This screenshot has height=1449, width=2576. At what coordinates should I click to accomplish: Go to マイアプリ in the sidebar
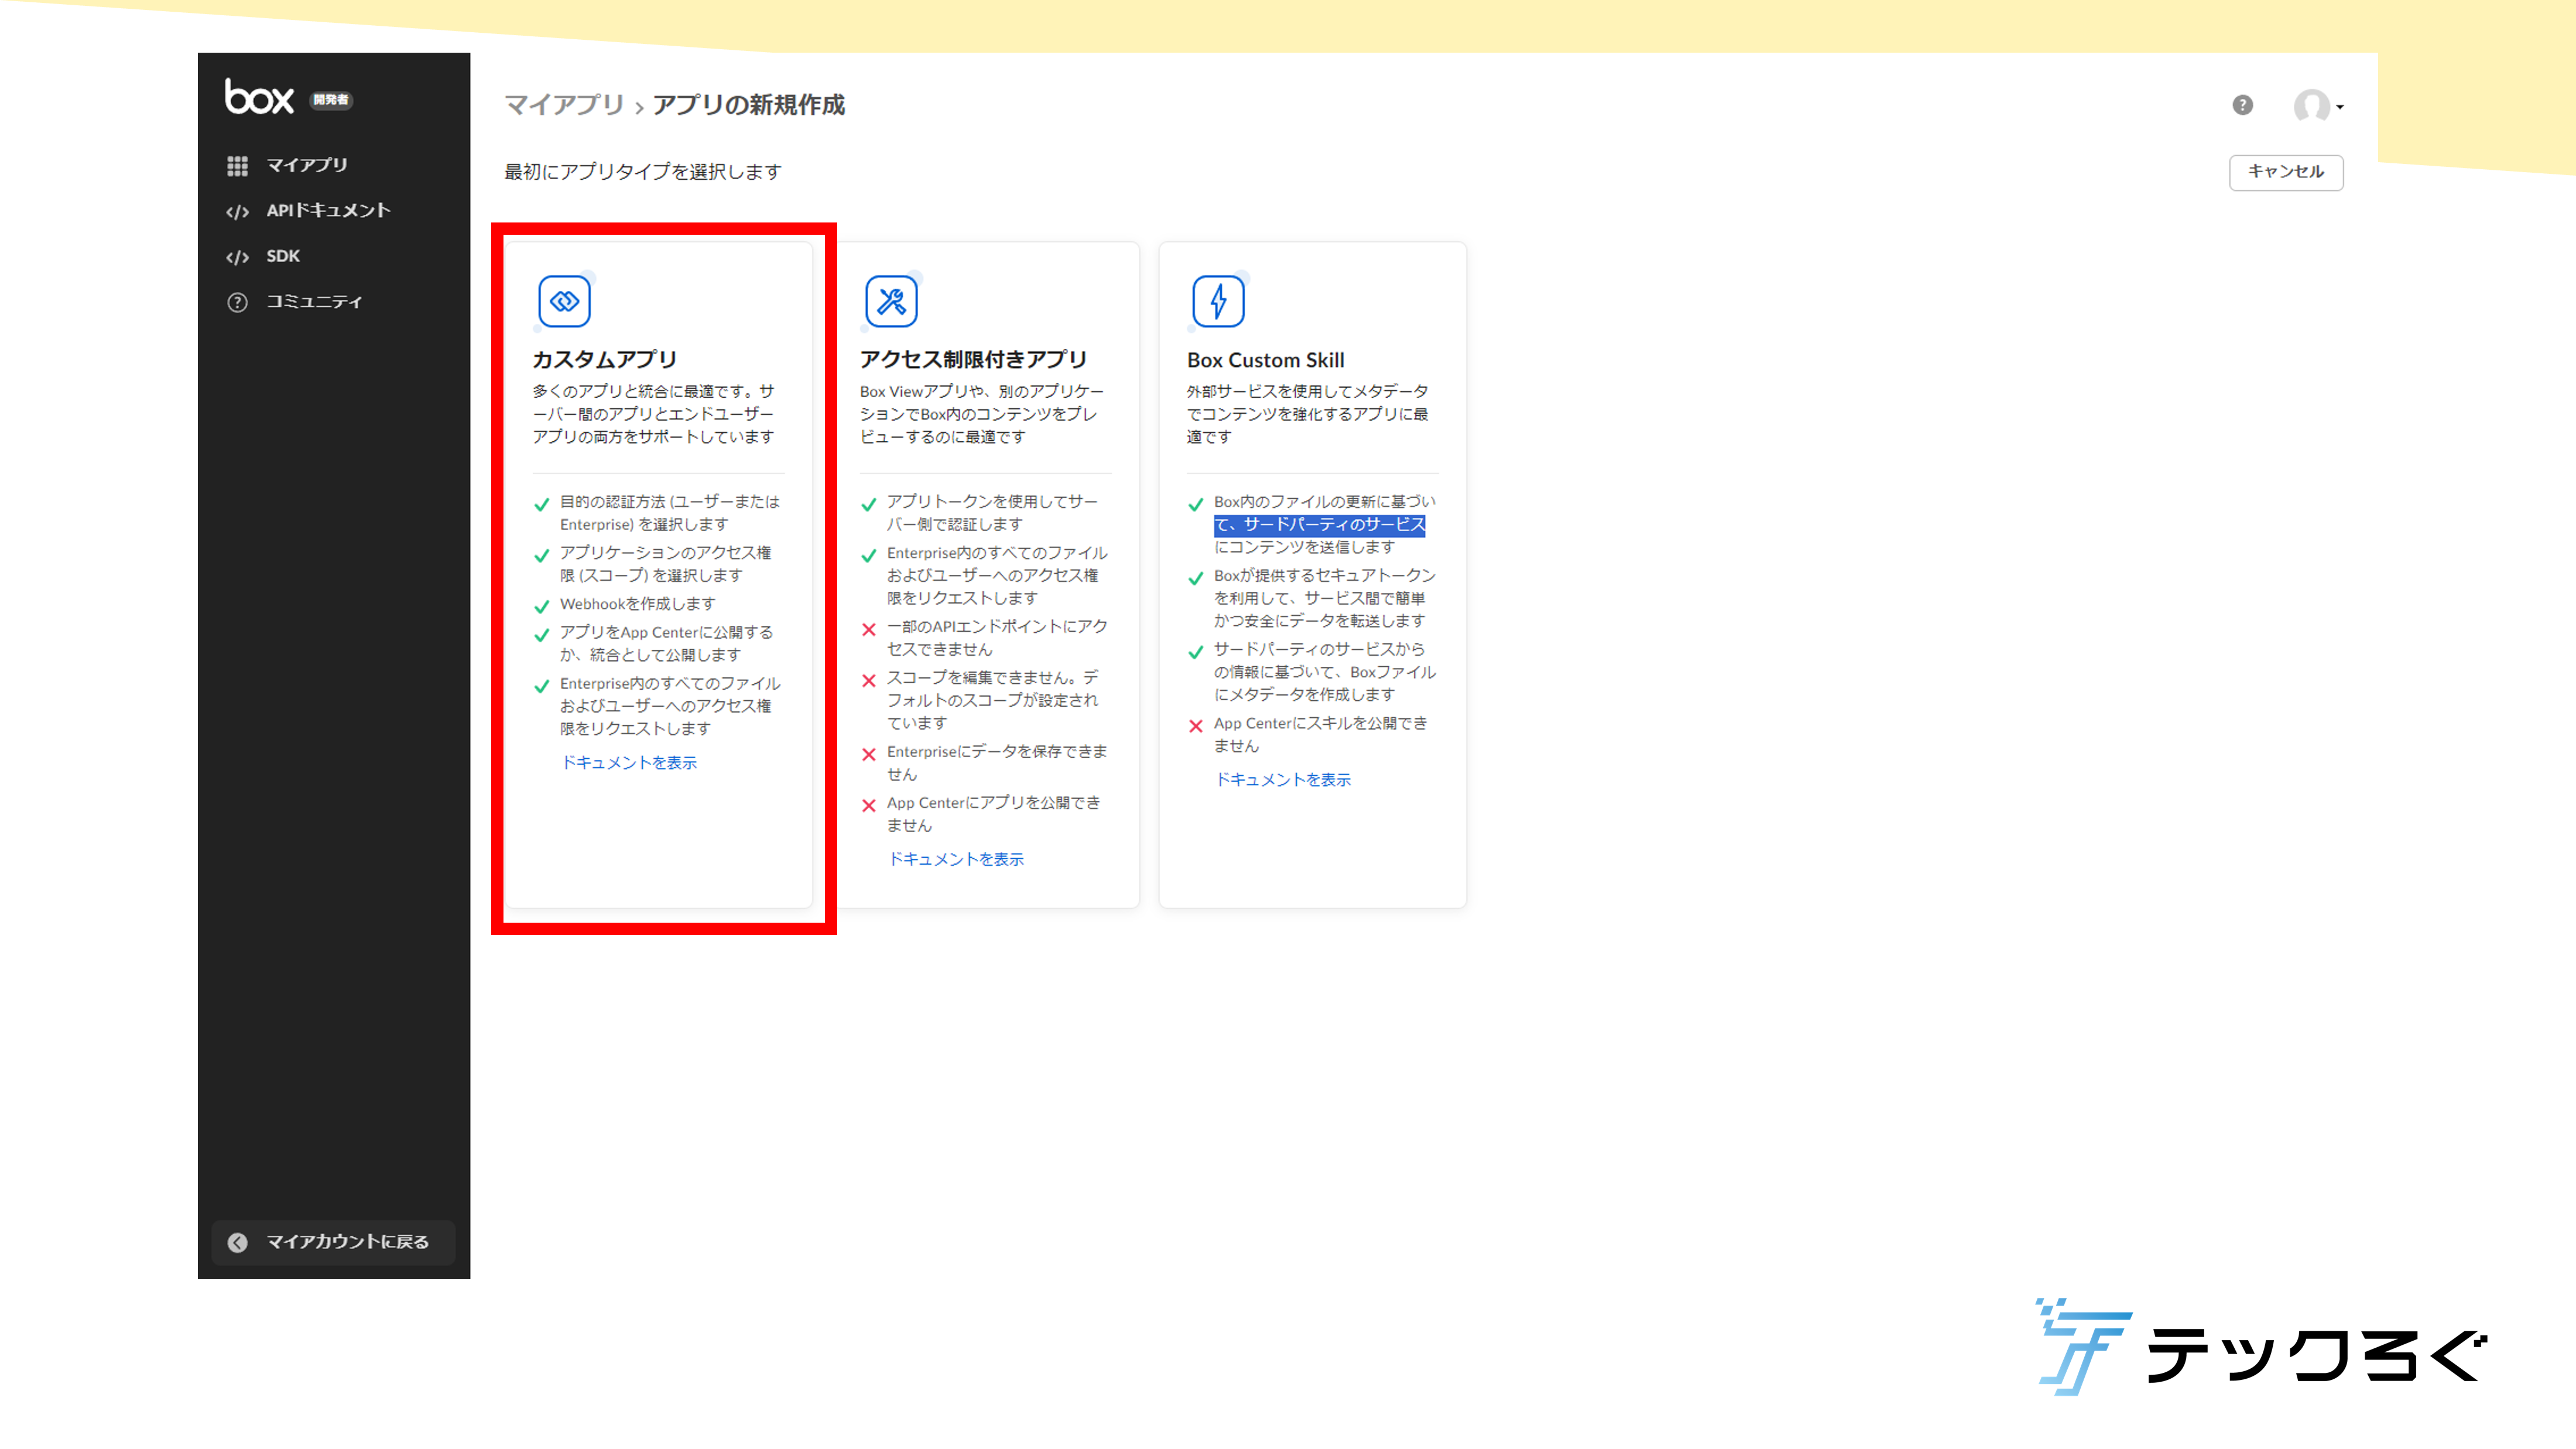pyautogui.click(x=307, y=165)
